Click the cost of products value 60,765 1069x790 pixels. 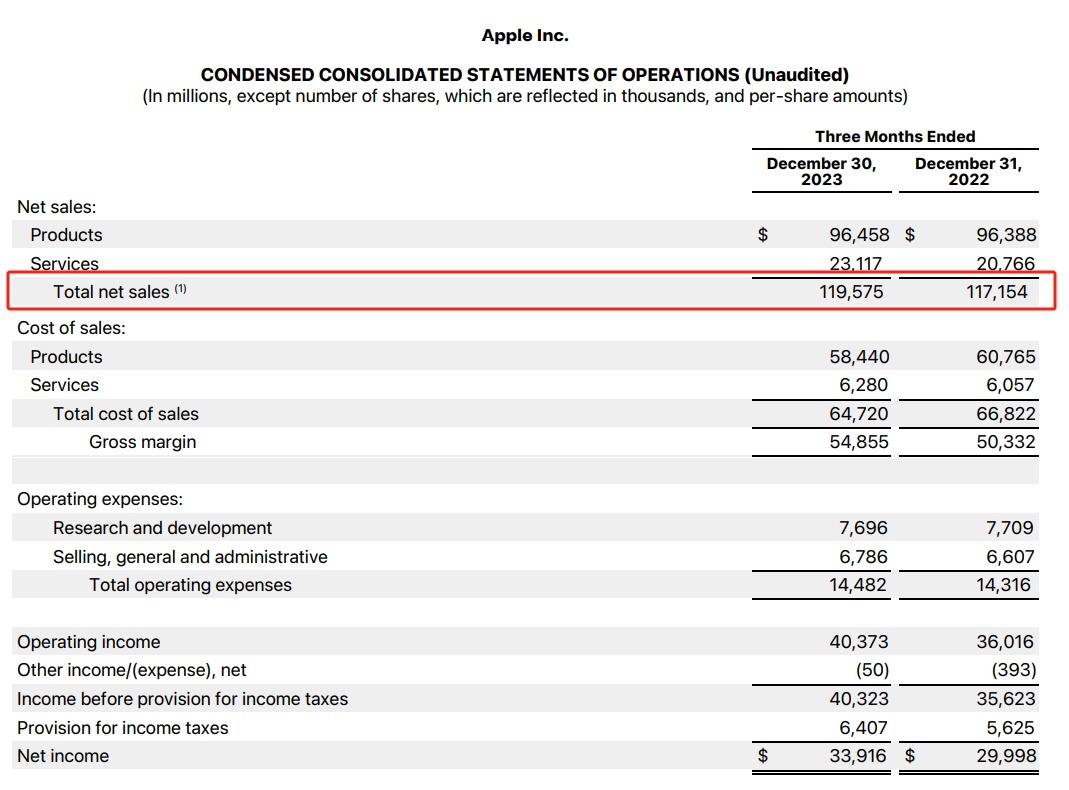[x=1006, y=356]
